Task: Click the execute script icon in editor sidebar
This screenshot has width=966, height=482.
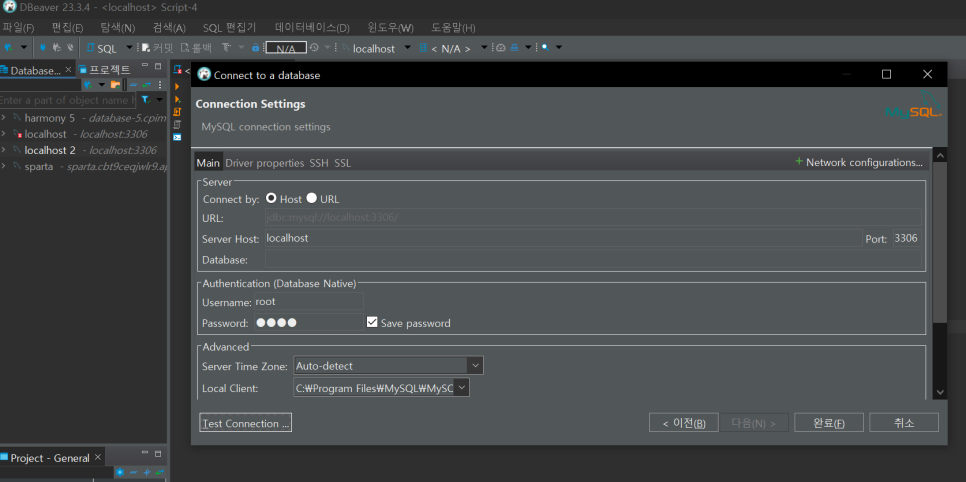Action: click(177, 112)
